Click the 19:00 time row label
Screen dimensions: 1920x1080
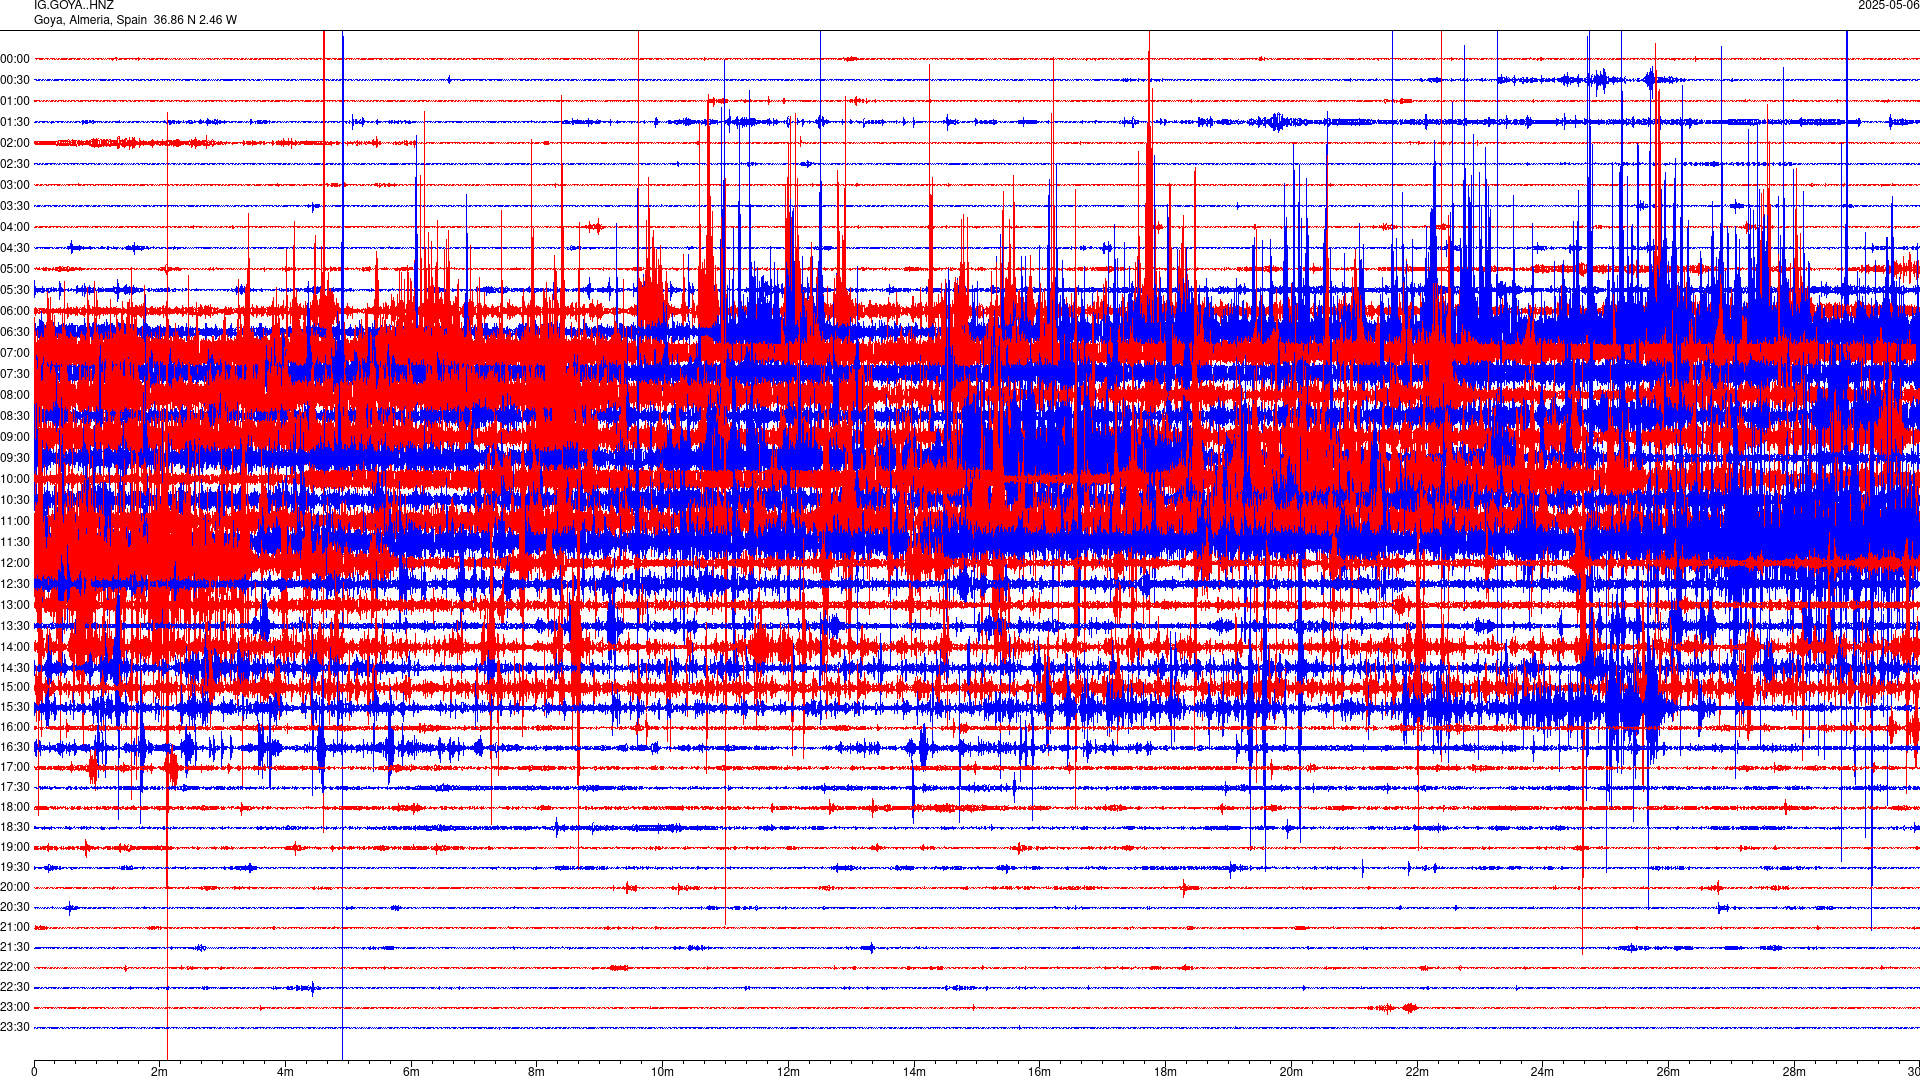(15, 847)
